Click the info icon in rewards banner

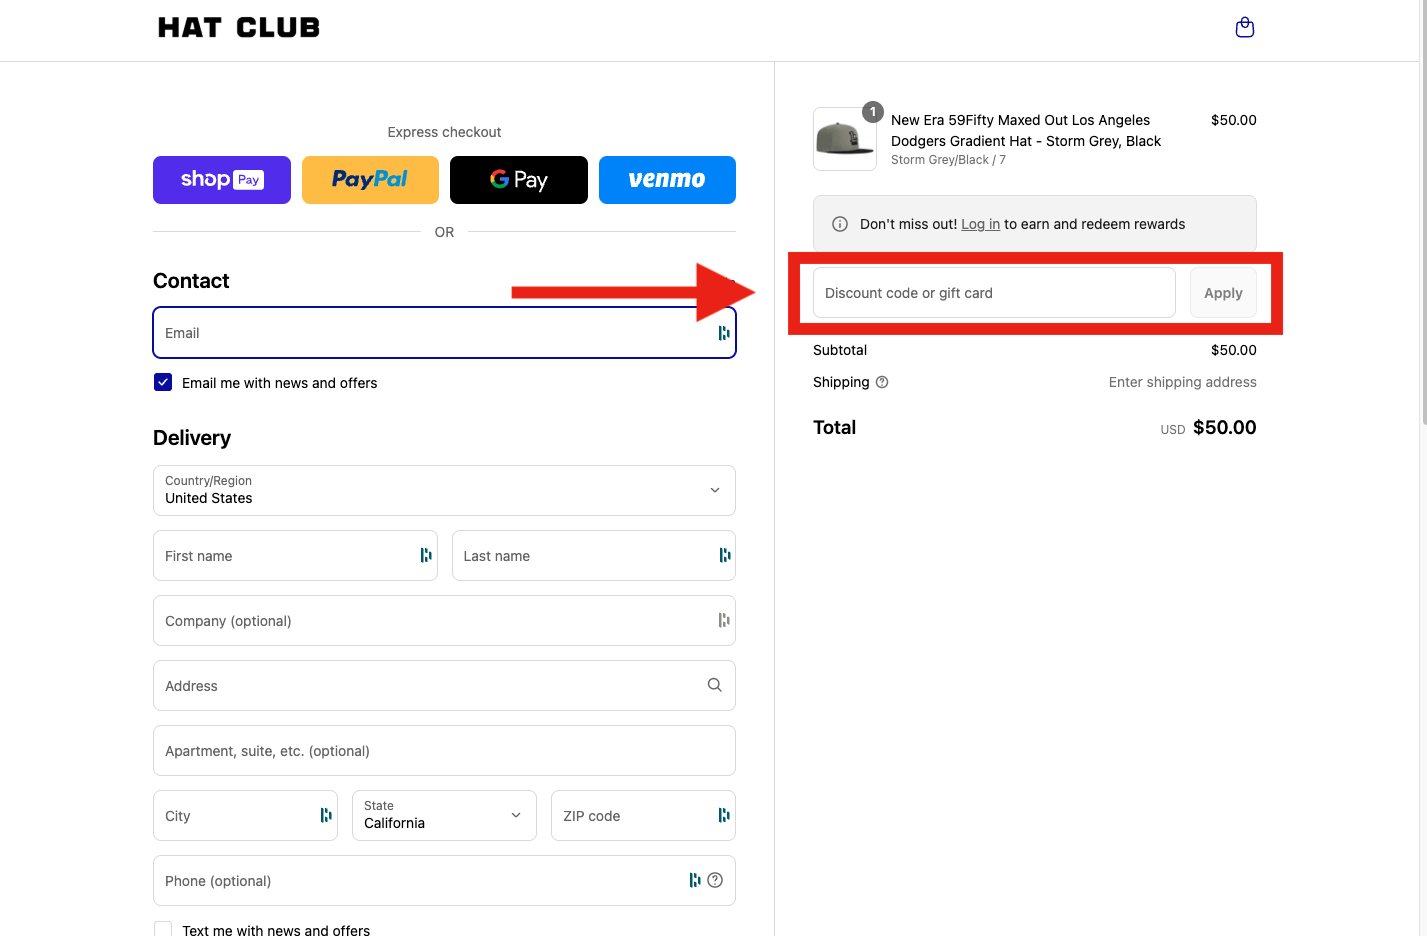(x=840, y=224)
